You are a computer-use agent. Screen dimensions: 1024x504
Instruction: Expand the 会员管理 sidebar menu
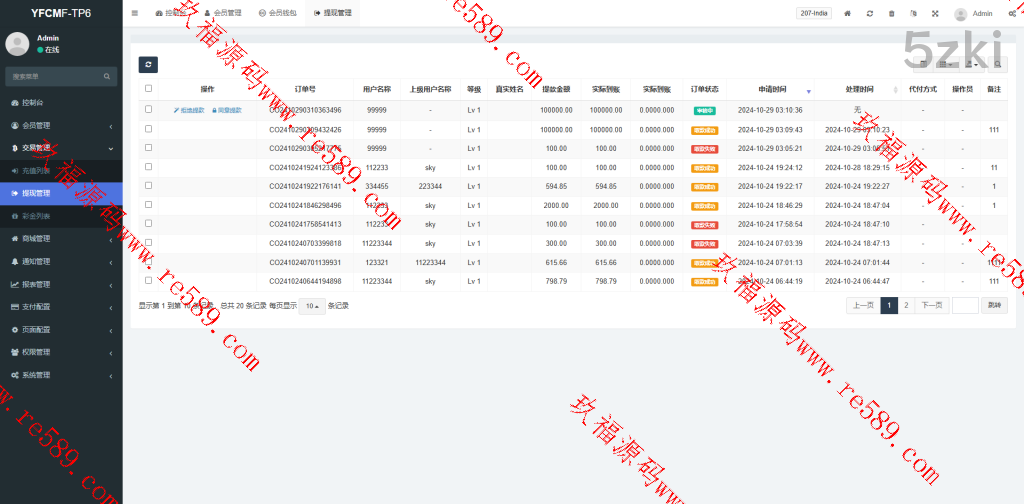60,126
